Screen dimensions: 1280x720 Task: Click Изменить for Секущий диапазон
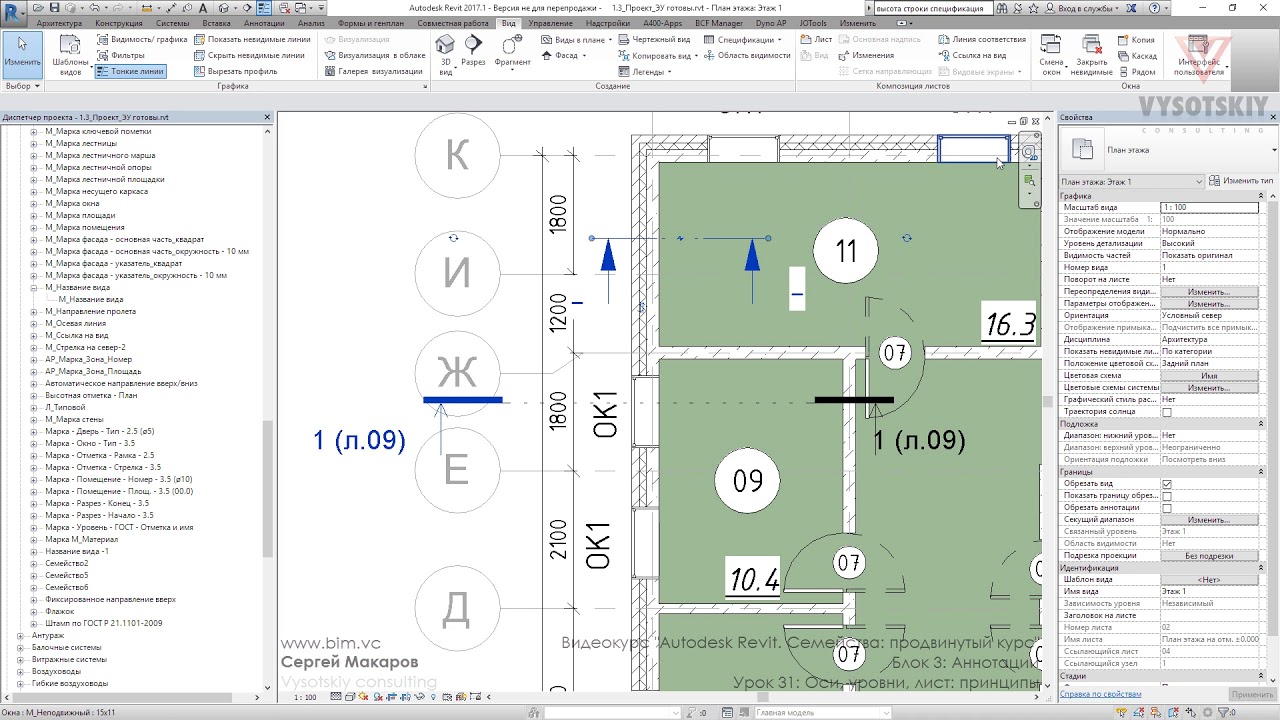click(x=1209, y=520)
